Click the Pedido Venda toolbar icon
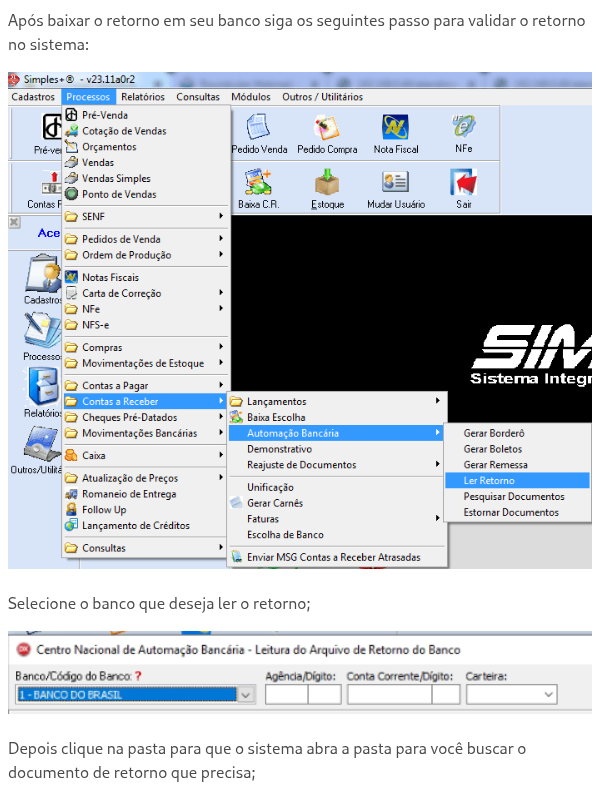This screenshot has height=800, width=600. 259,129
